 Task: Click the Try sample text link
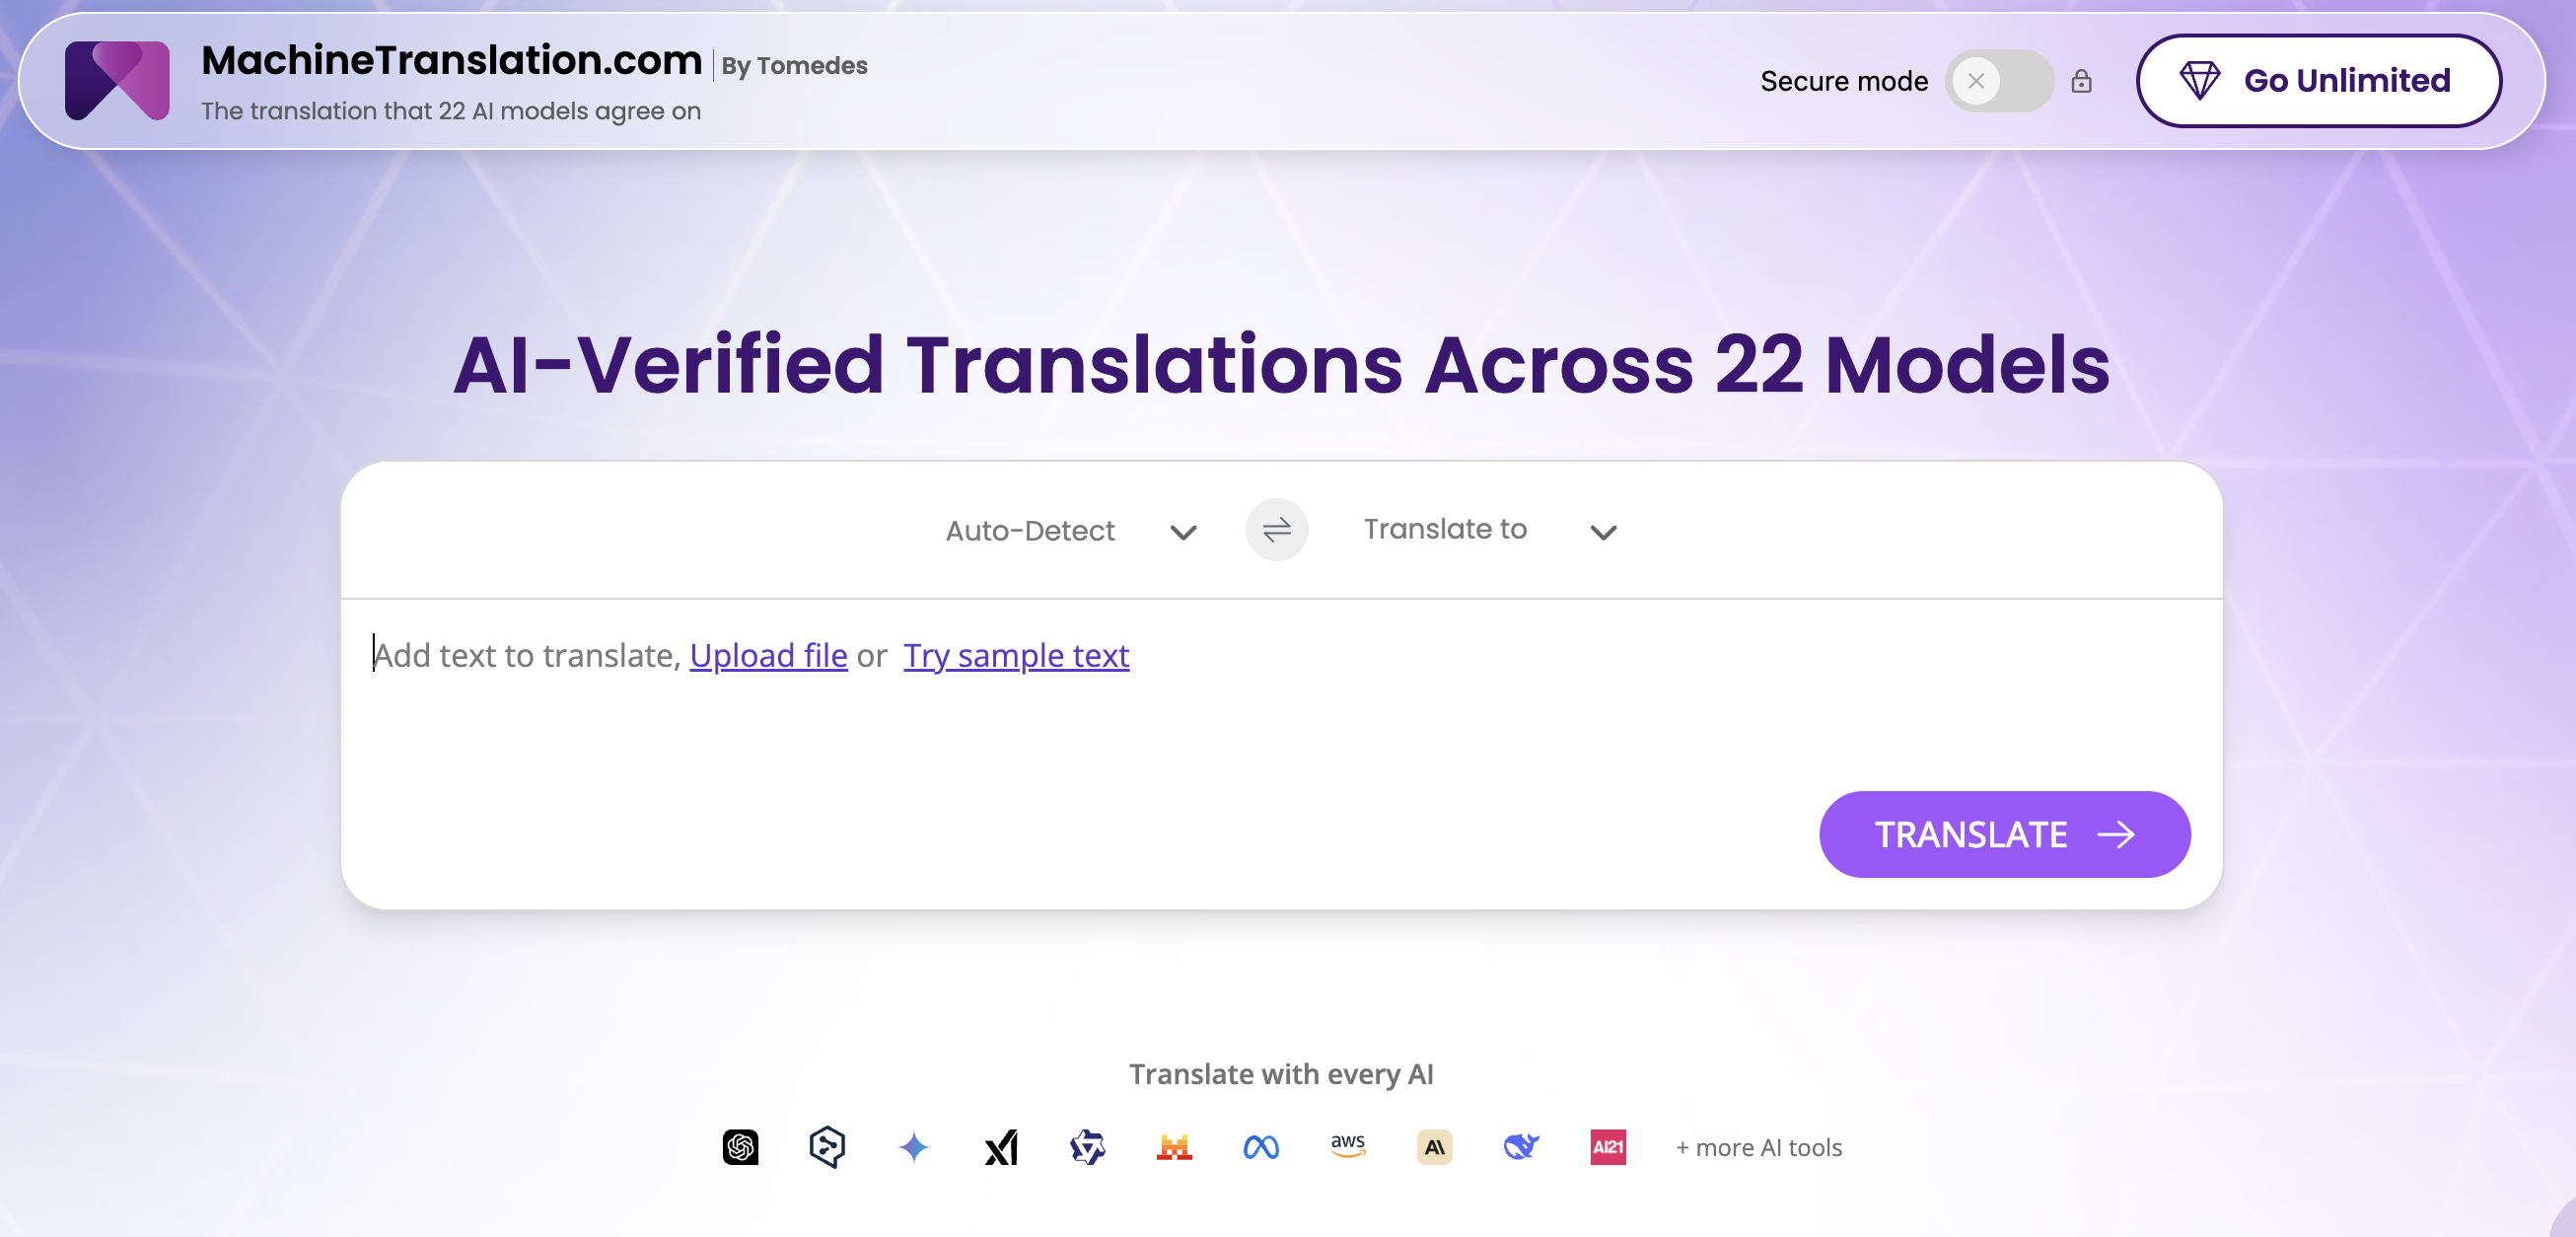(1016, 655)
